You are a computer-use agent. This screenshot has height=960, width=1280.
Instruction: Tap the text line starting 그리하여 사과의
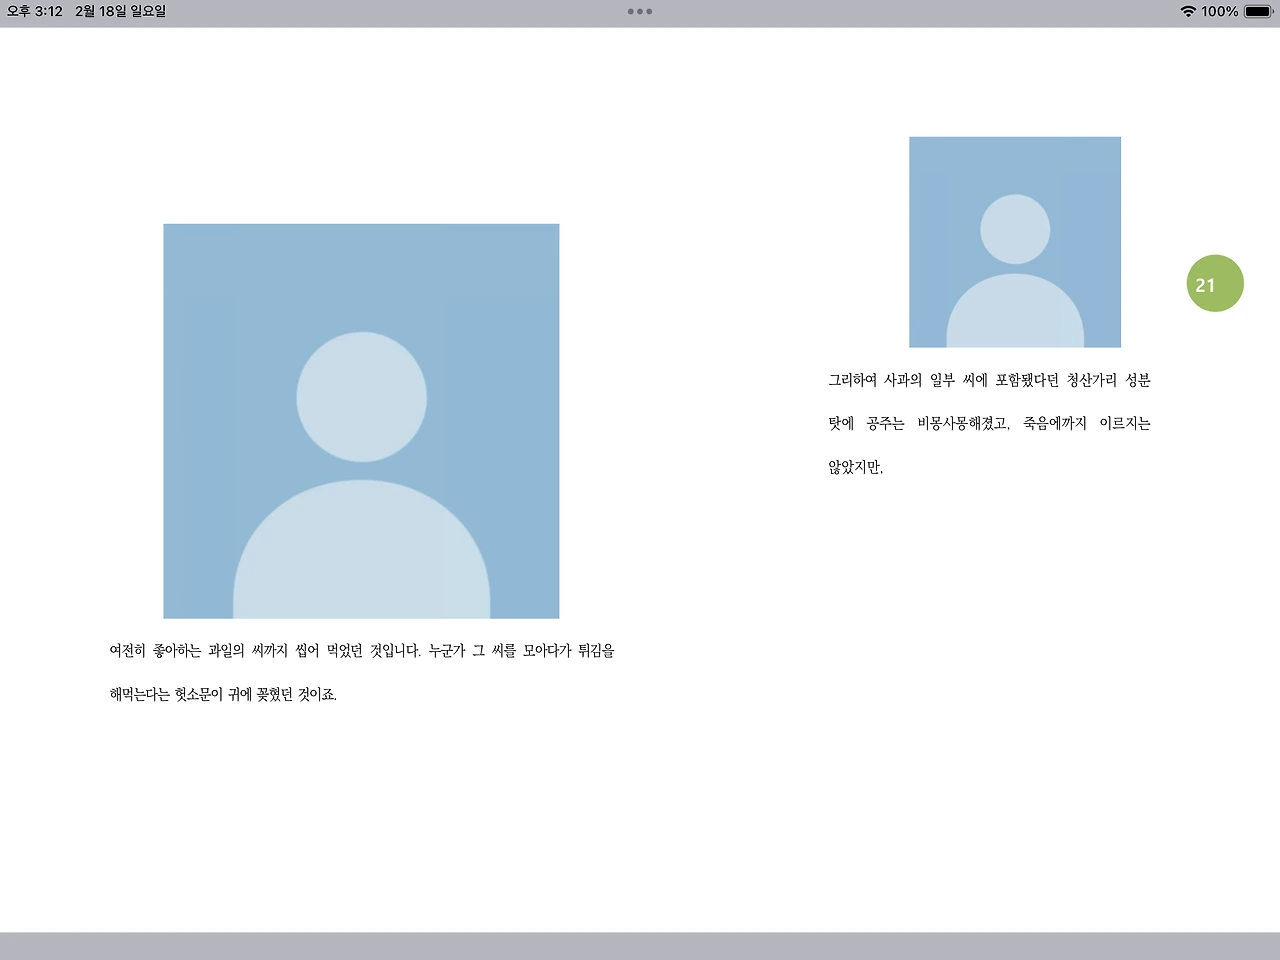tap(989, 380)
